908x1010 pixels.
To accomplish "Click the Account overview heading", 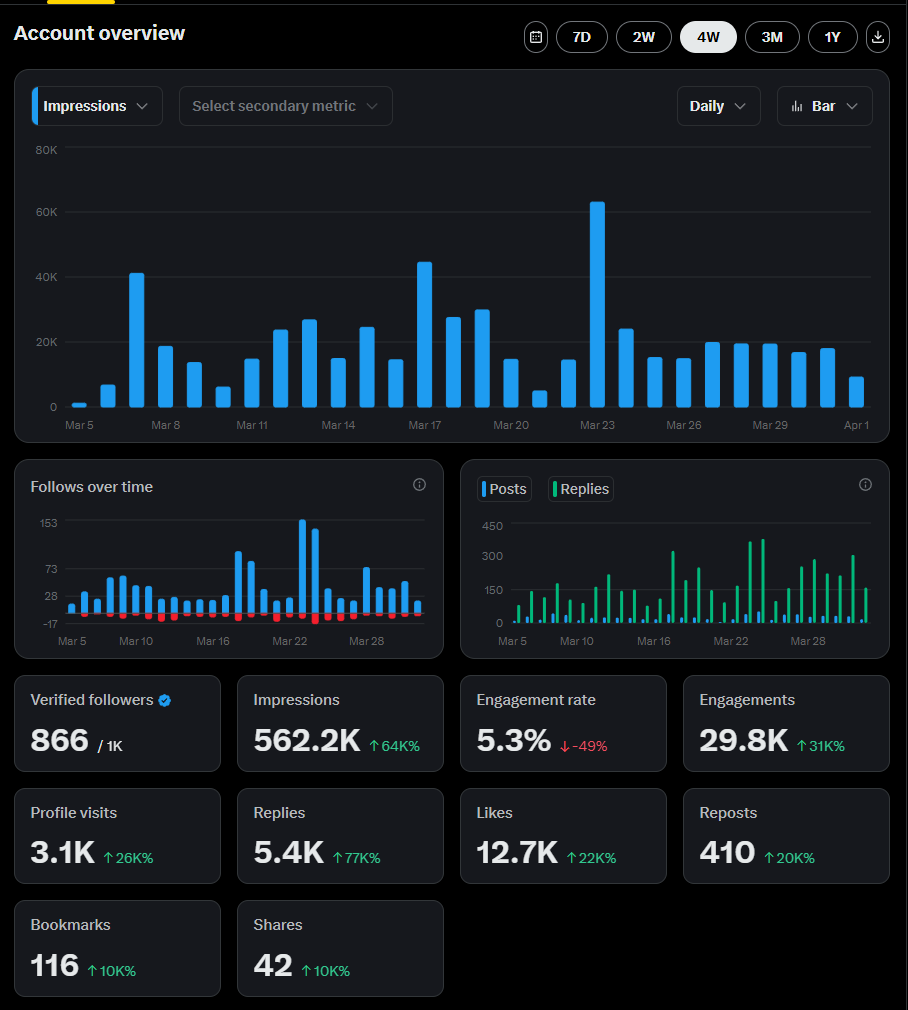I will point(99,33).
